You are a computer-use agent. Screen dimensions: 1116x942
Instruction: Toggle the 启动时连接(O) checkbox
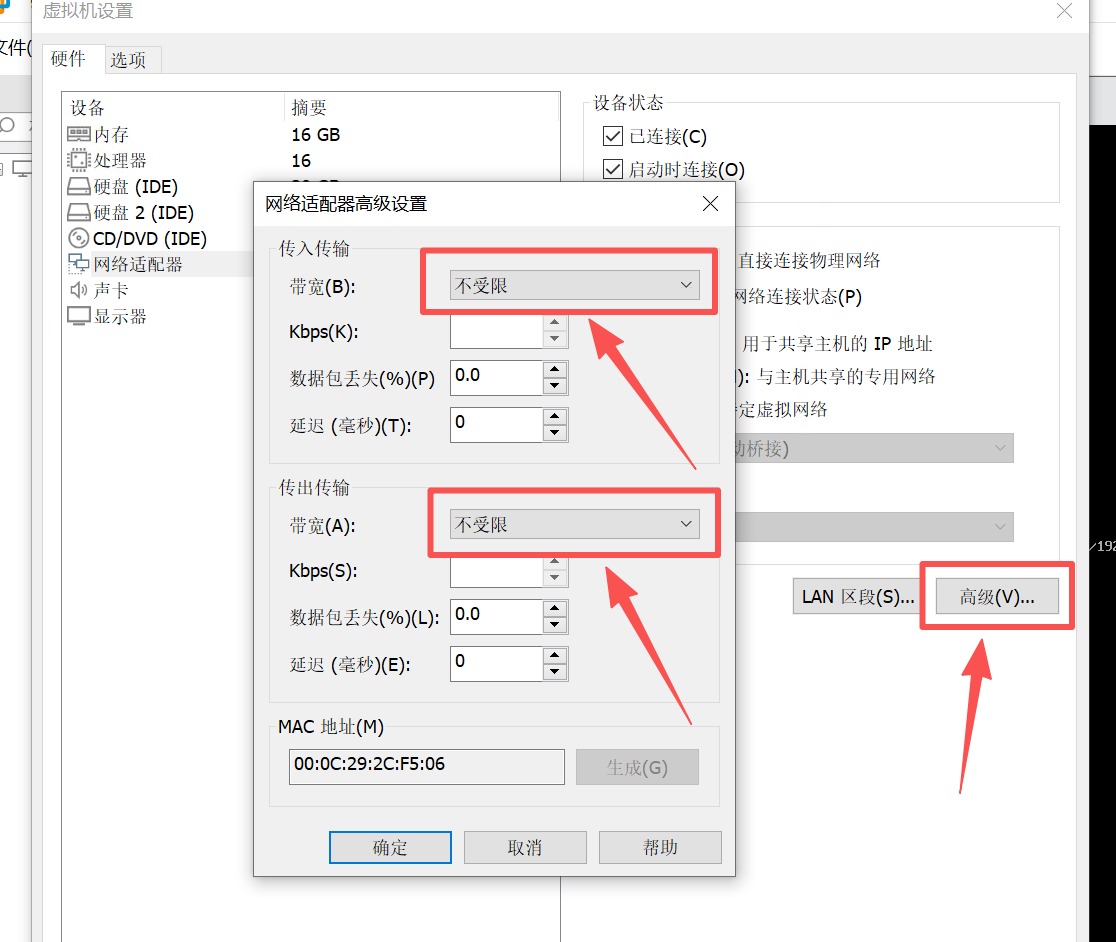tap(612, 169)
